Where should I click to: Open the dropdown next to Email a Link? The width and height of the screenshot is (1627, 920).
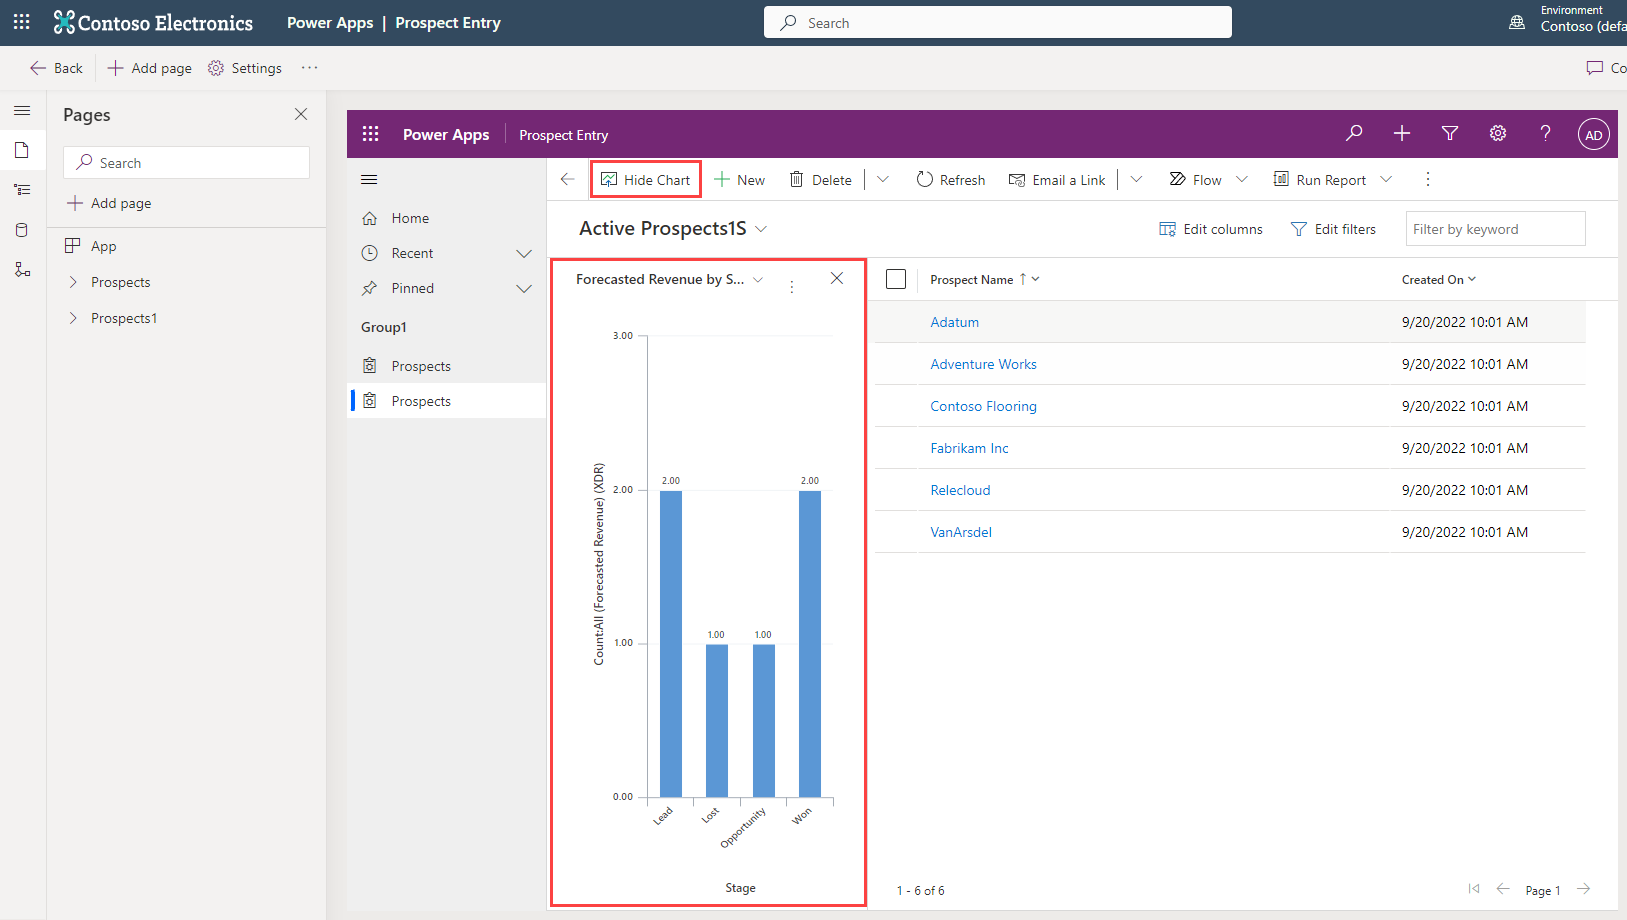tap(1136, 180)
